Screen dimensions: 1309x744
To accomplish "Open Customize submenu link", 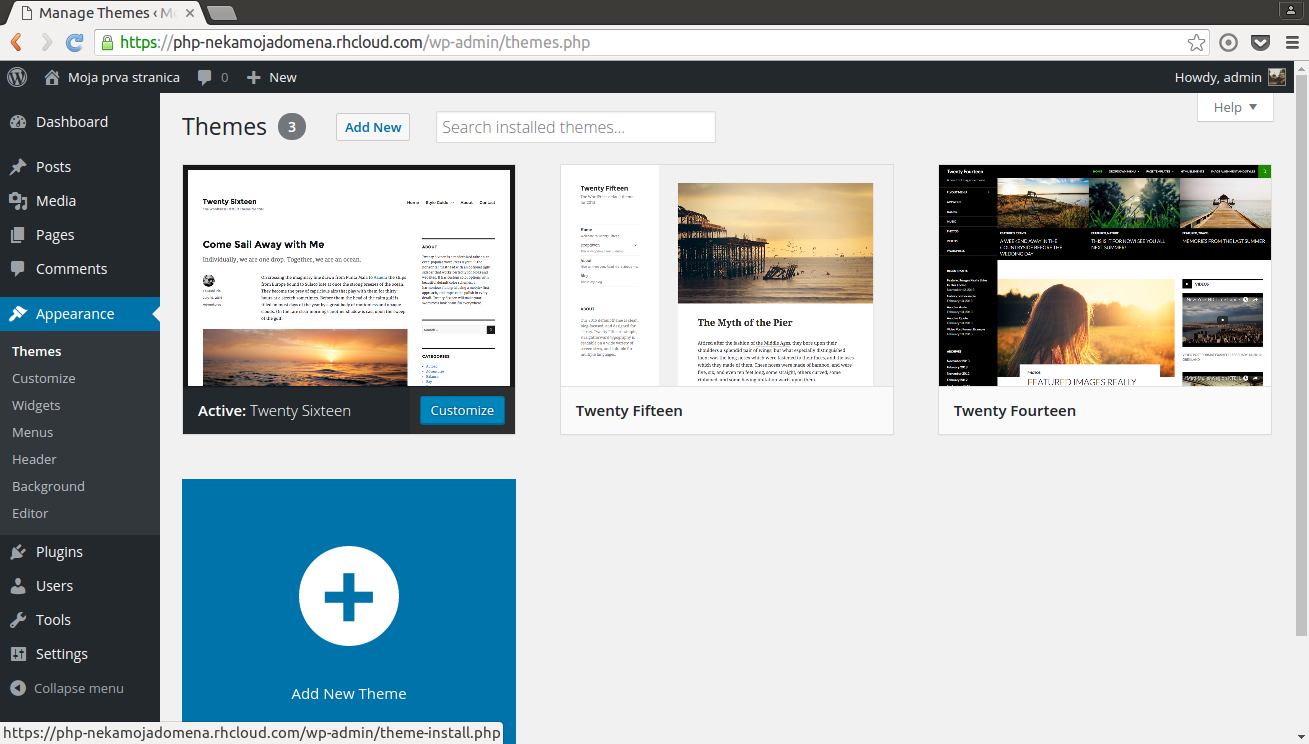I will tap(44, 379).
